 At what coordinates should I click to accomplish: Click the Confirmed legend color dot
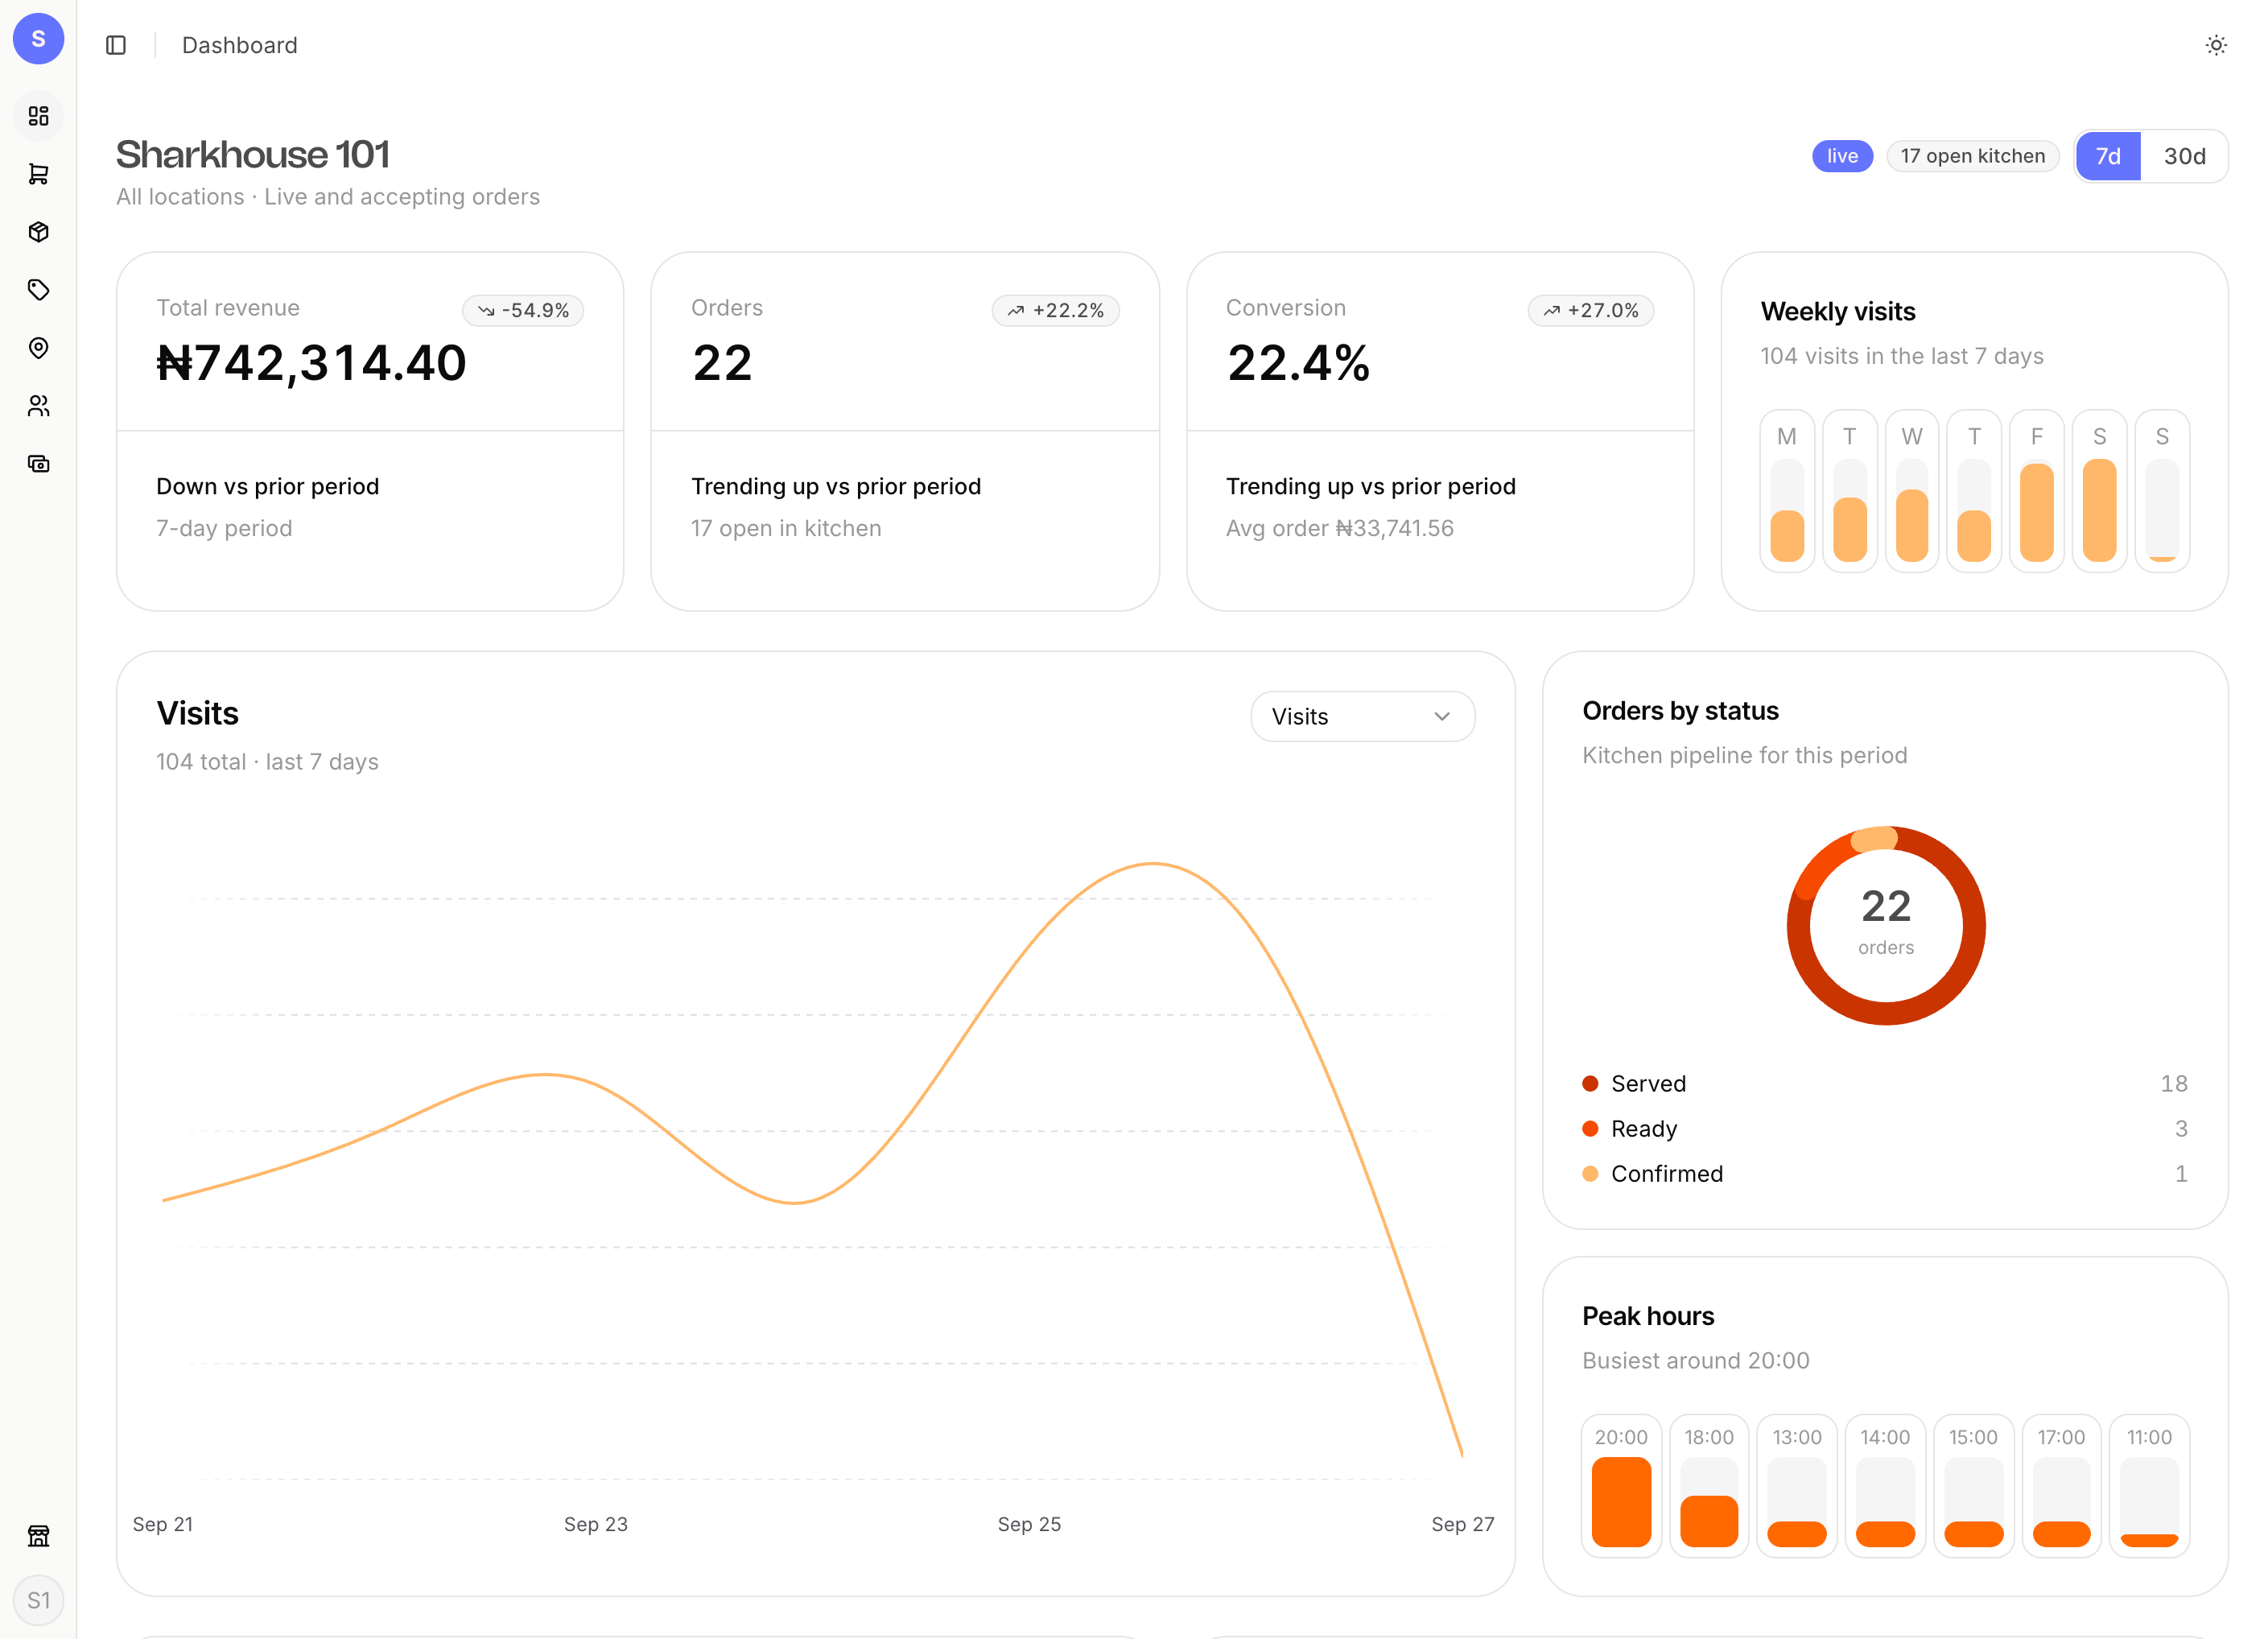click(1590, 1173)
